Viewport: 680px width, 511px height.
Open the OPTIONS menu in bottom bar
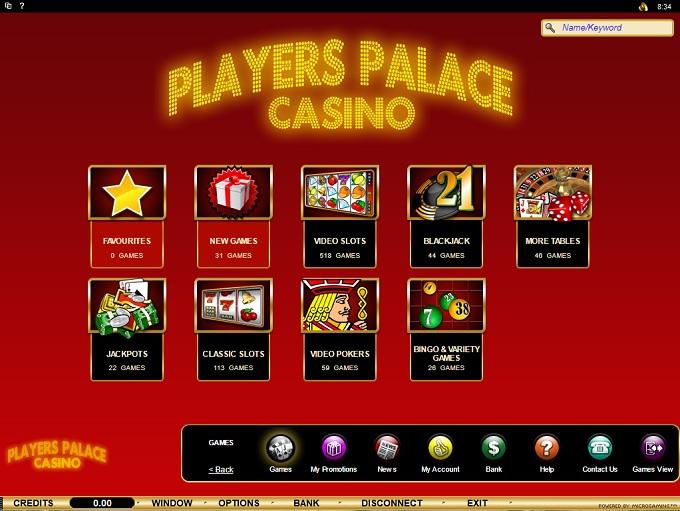coord(239,503)
